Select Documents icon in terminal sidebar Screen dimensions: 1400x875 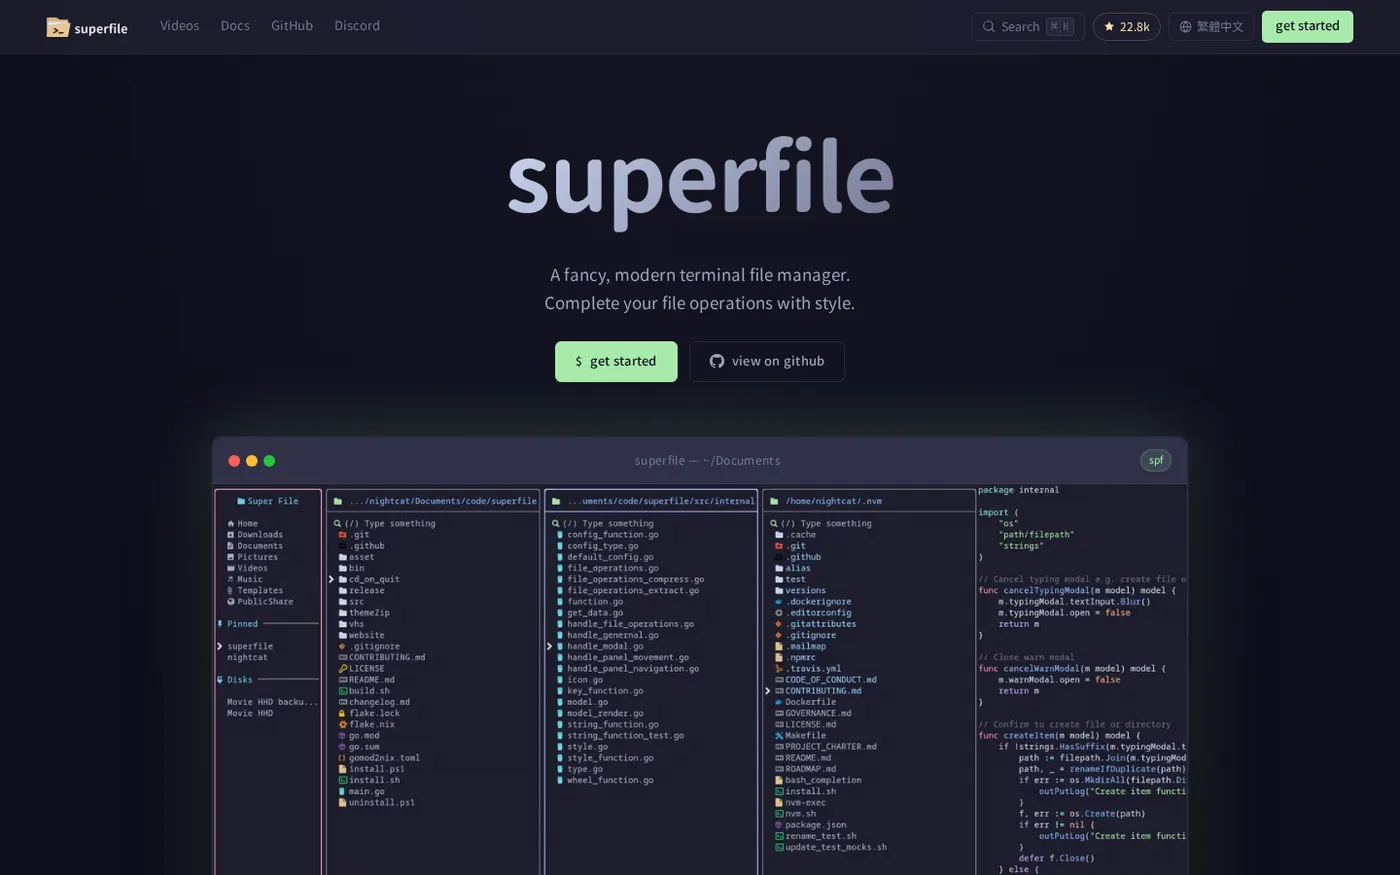pyautogui.click(x=231, y=546)
